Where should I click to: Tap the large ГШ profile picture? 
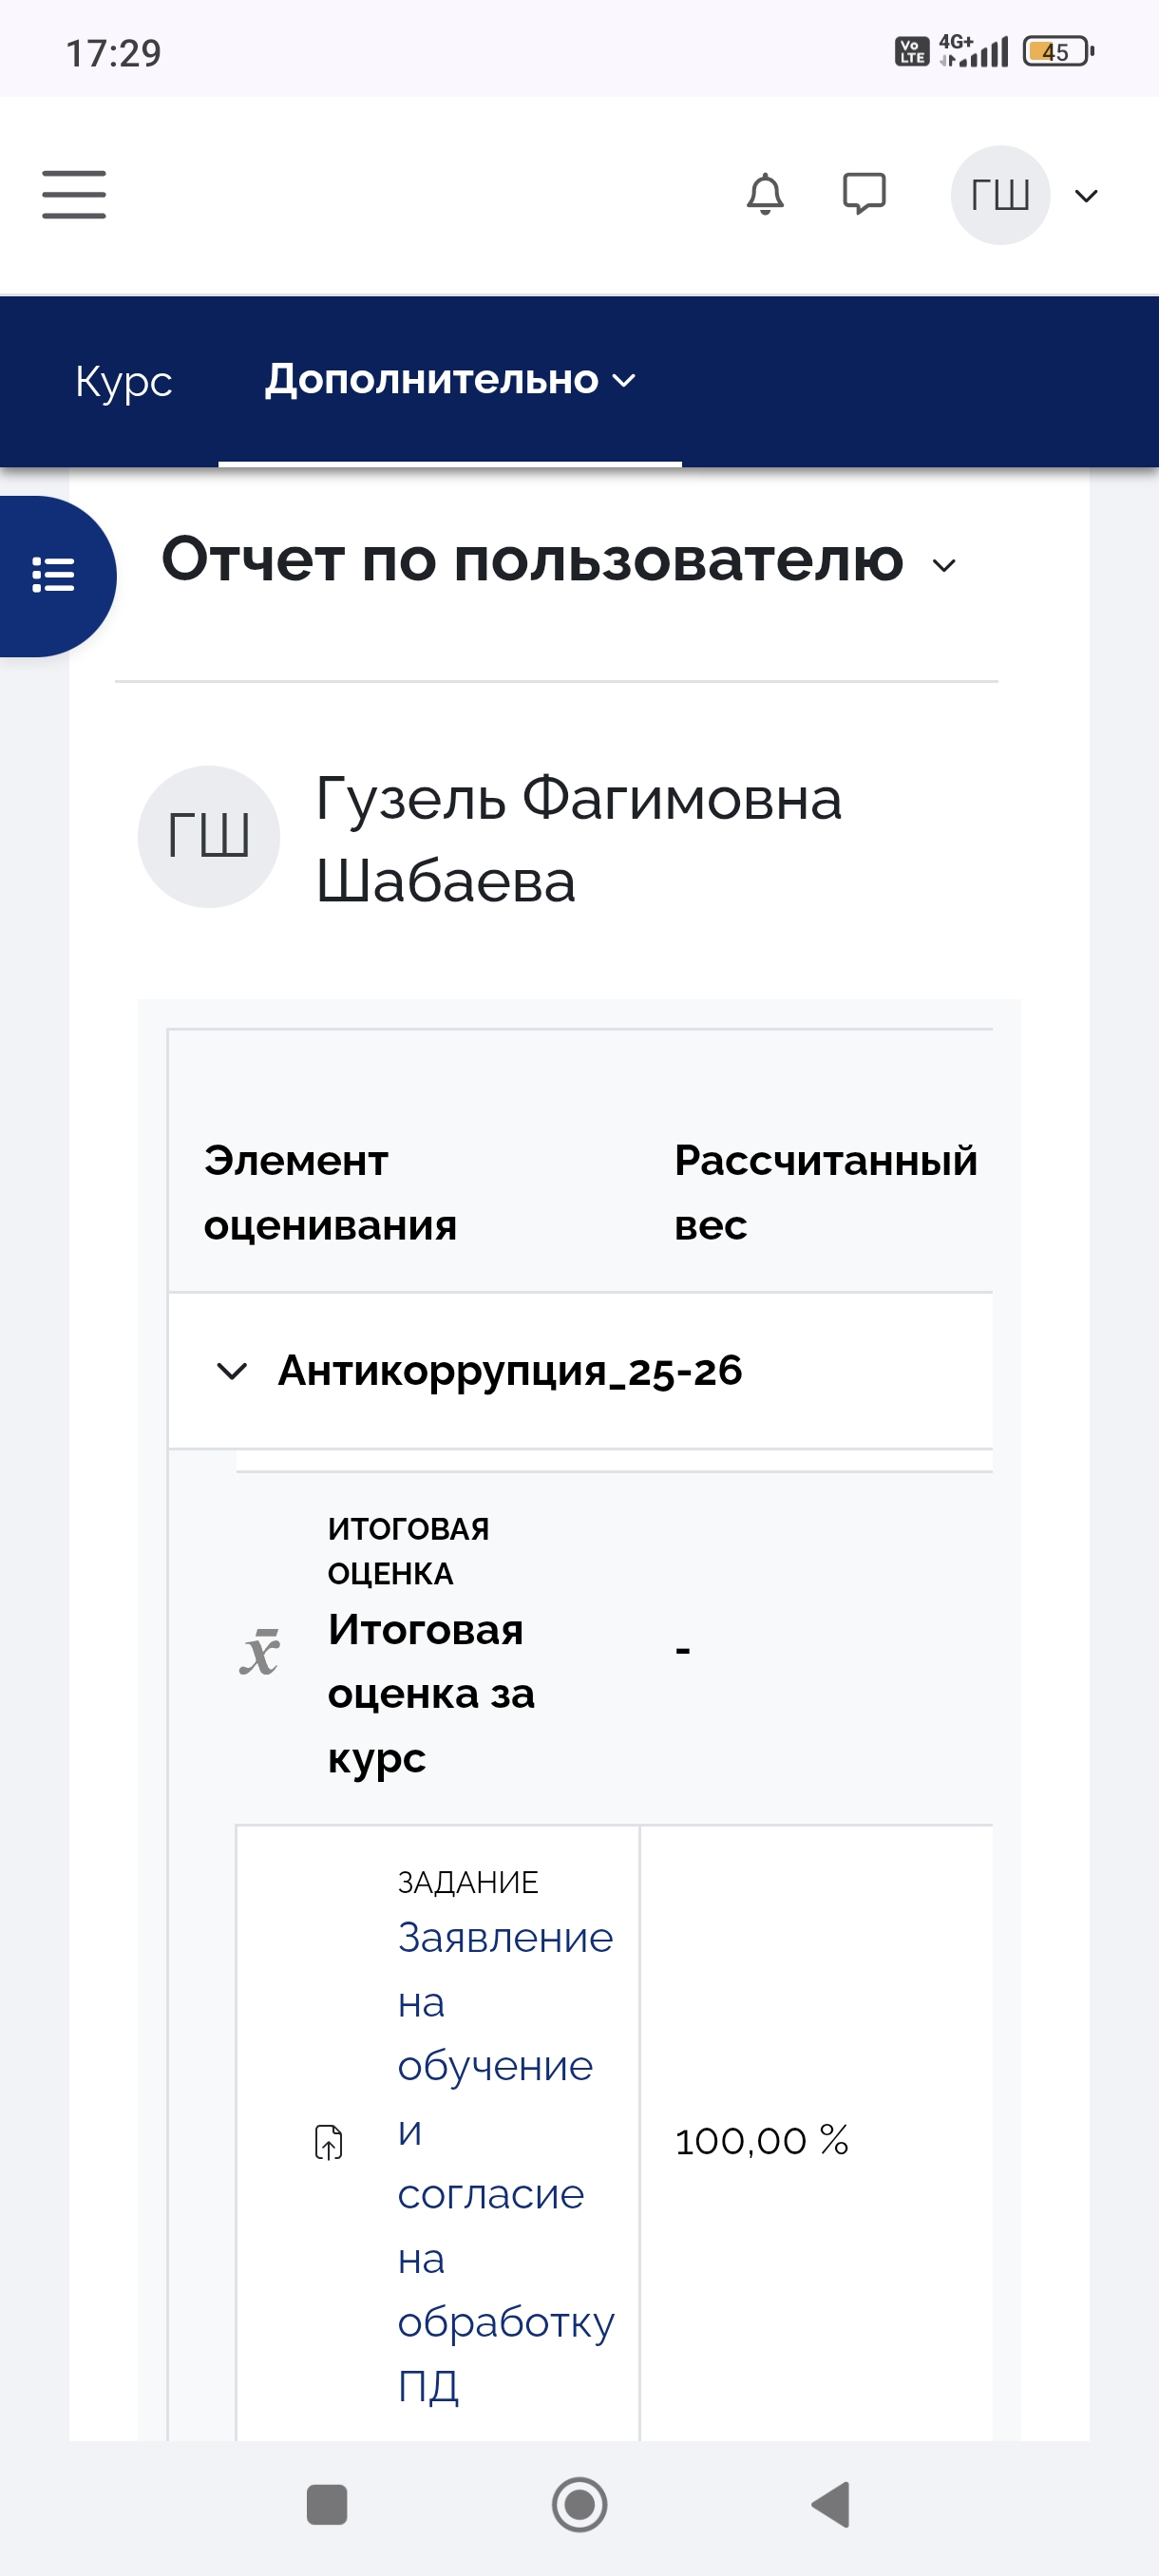coord(208,836)
